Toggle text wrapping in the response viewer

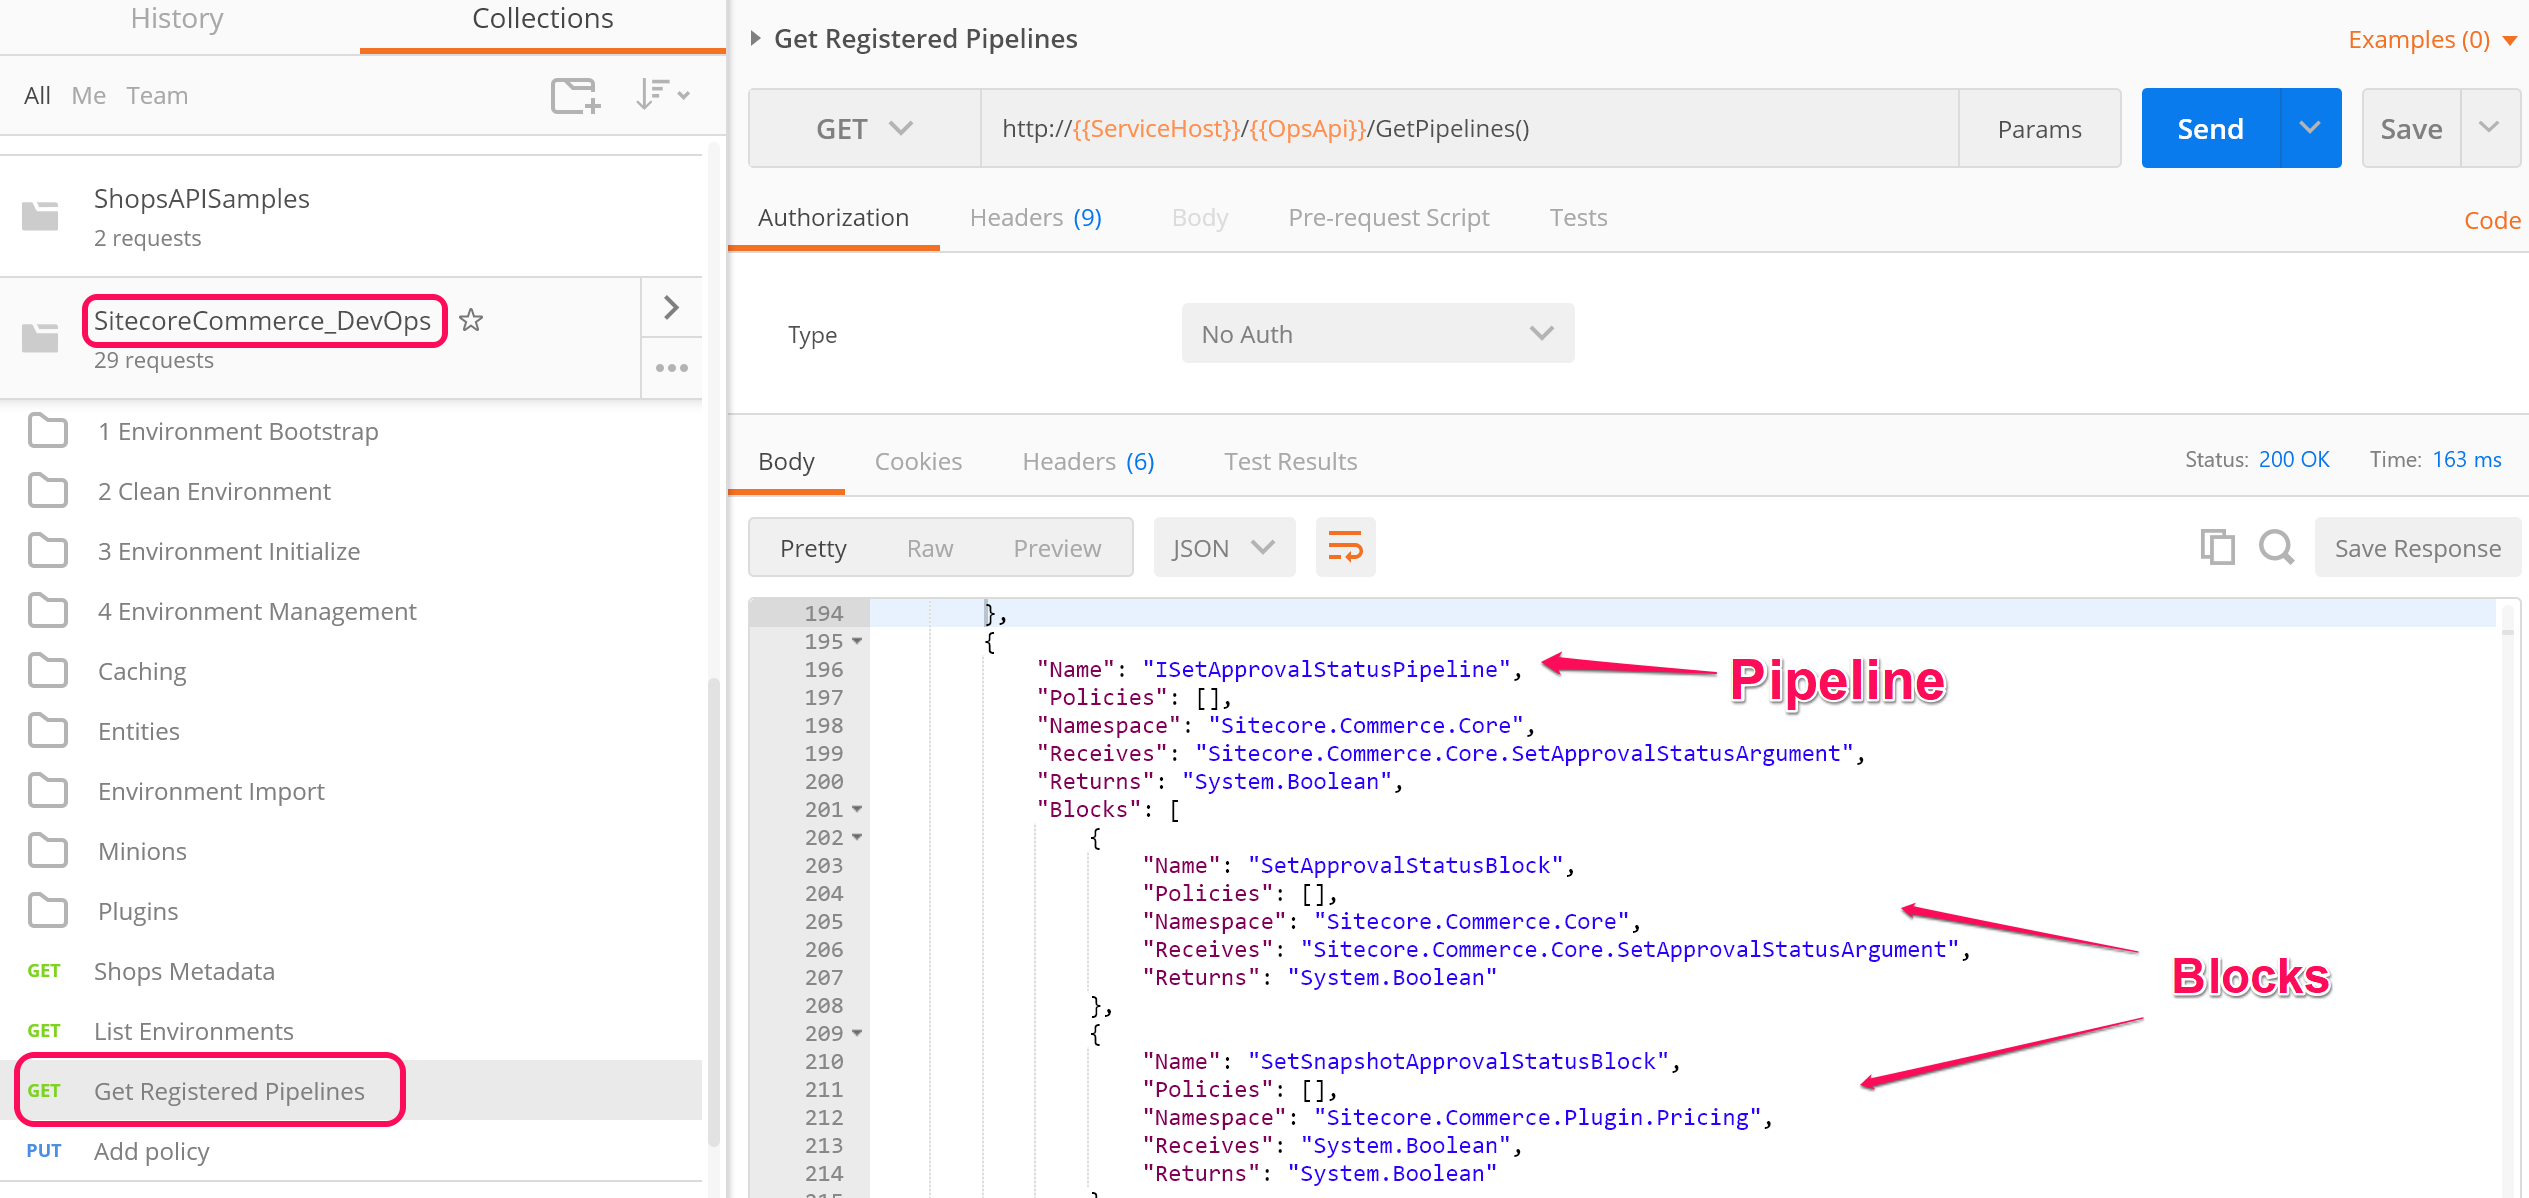click(1344, 547)
